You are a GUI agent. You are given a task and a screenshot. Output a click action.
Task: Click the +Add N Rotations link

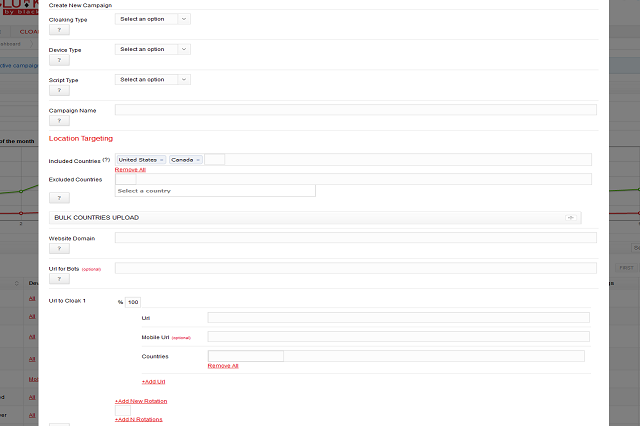click(138, 419)
